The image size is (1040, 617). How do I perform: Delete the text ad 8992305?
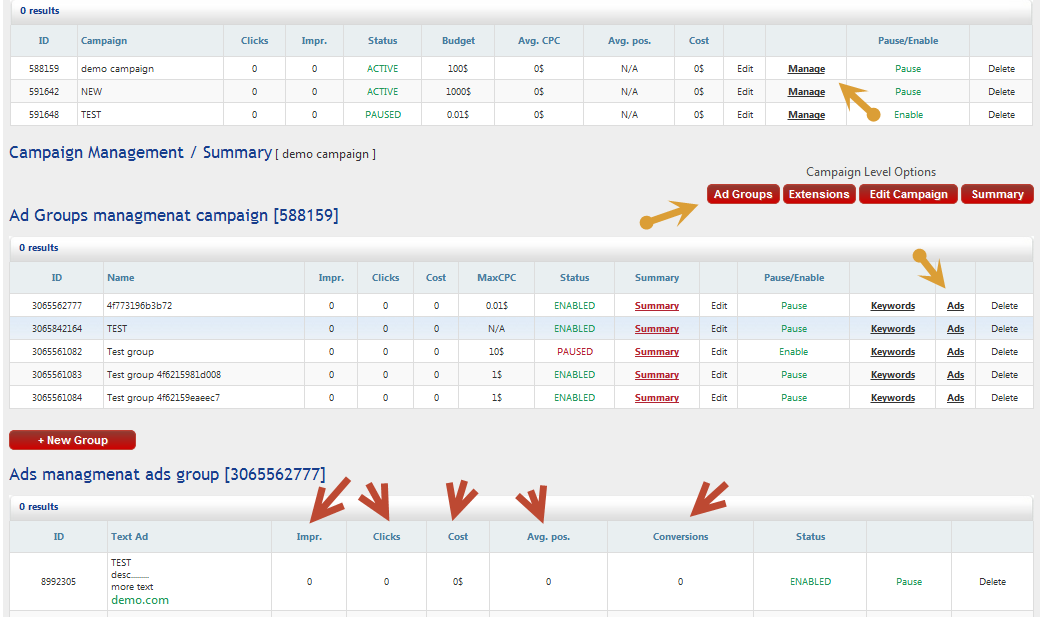(x=992, y=581)
